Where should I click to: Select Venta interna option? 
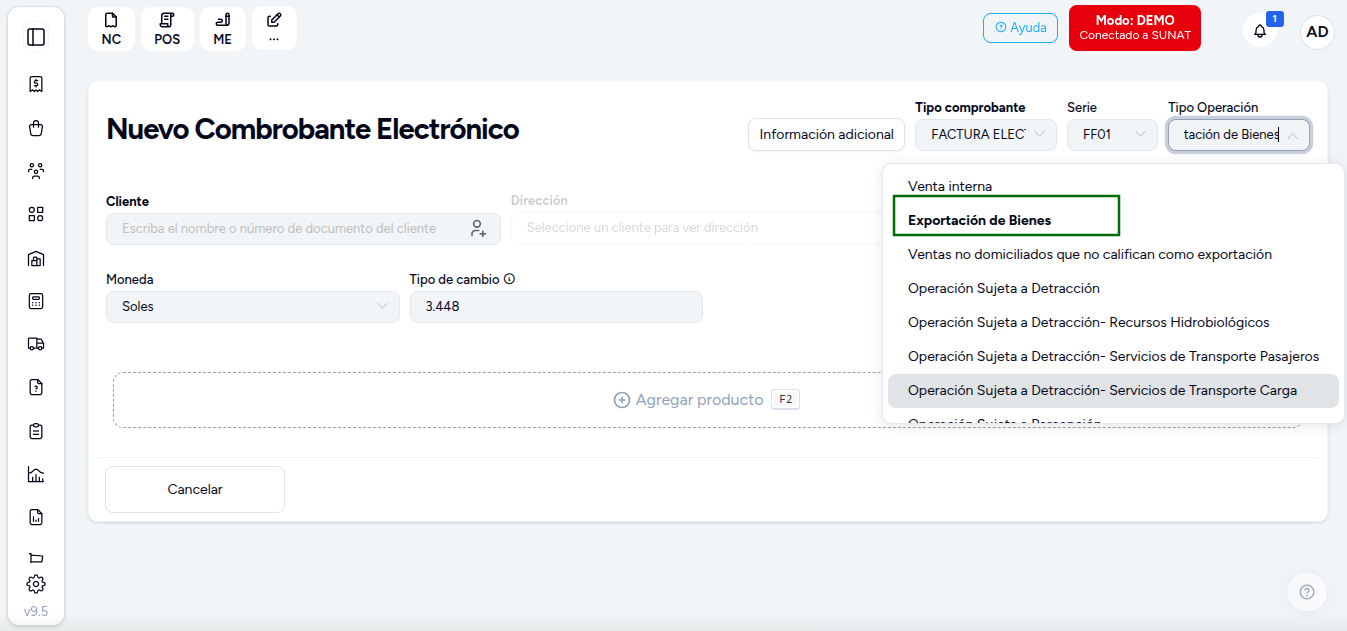click(x=1113, y=186)
